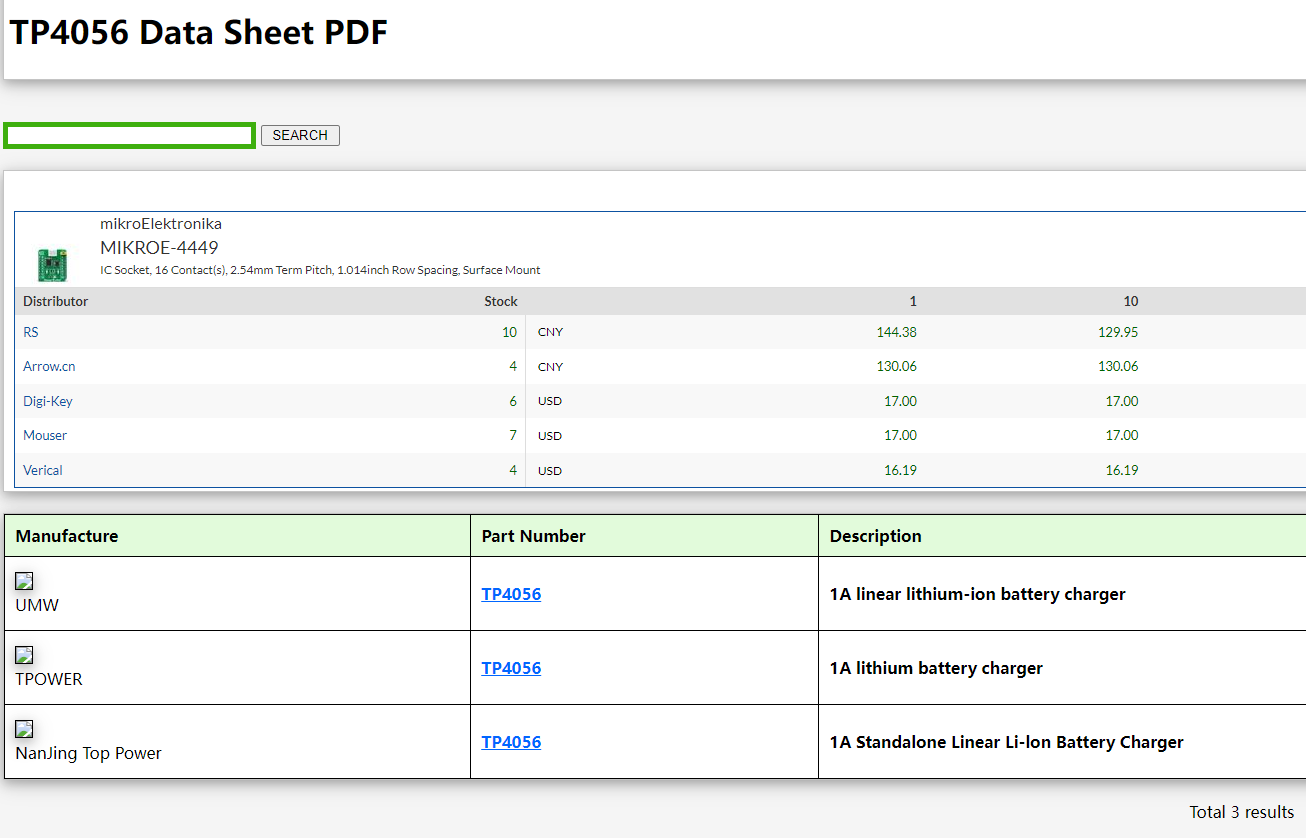Open the Digi-Key distributor link

point(48,401)
